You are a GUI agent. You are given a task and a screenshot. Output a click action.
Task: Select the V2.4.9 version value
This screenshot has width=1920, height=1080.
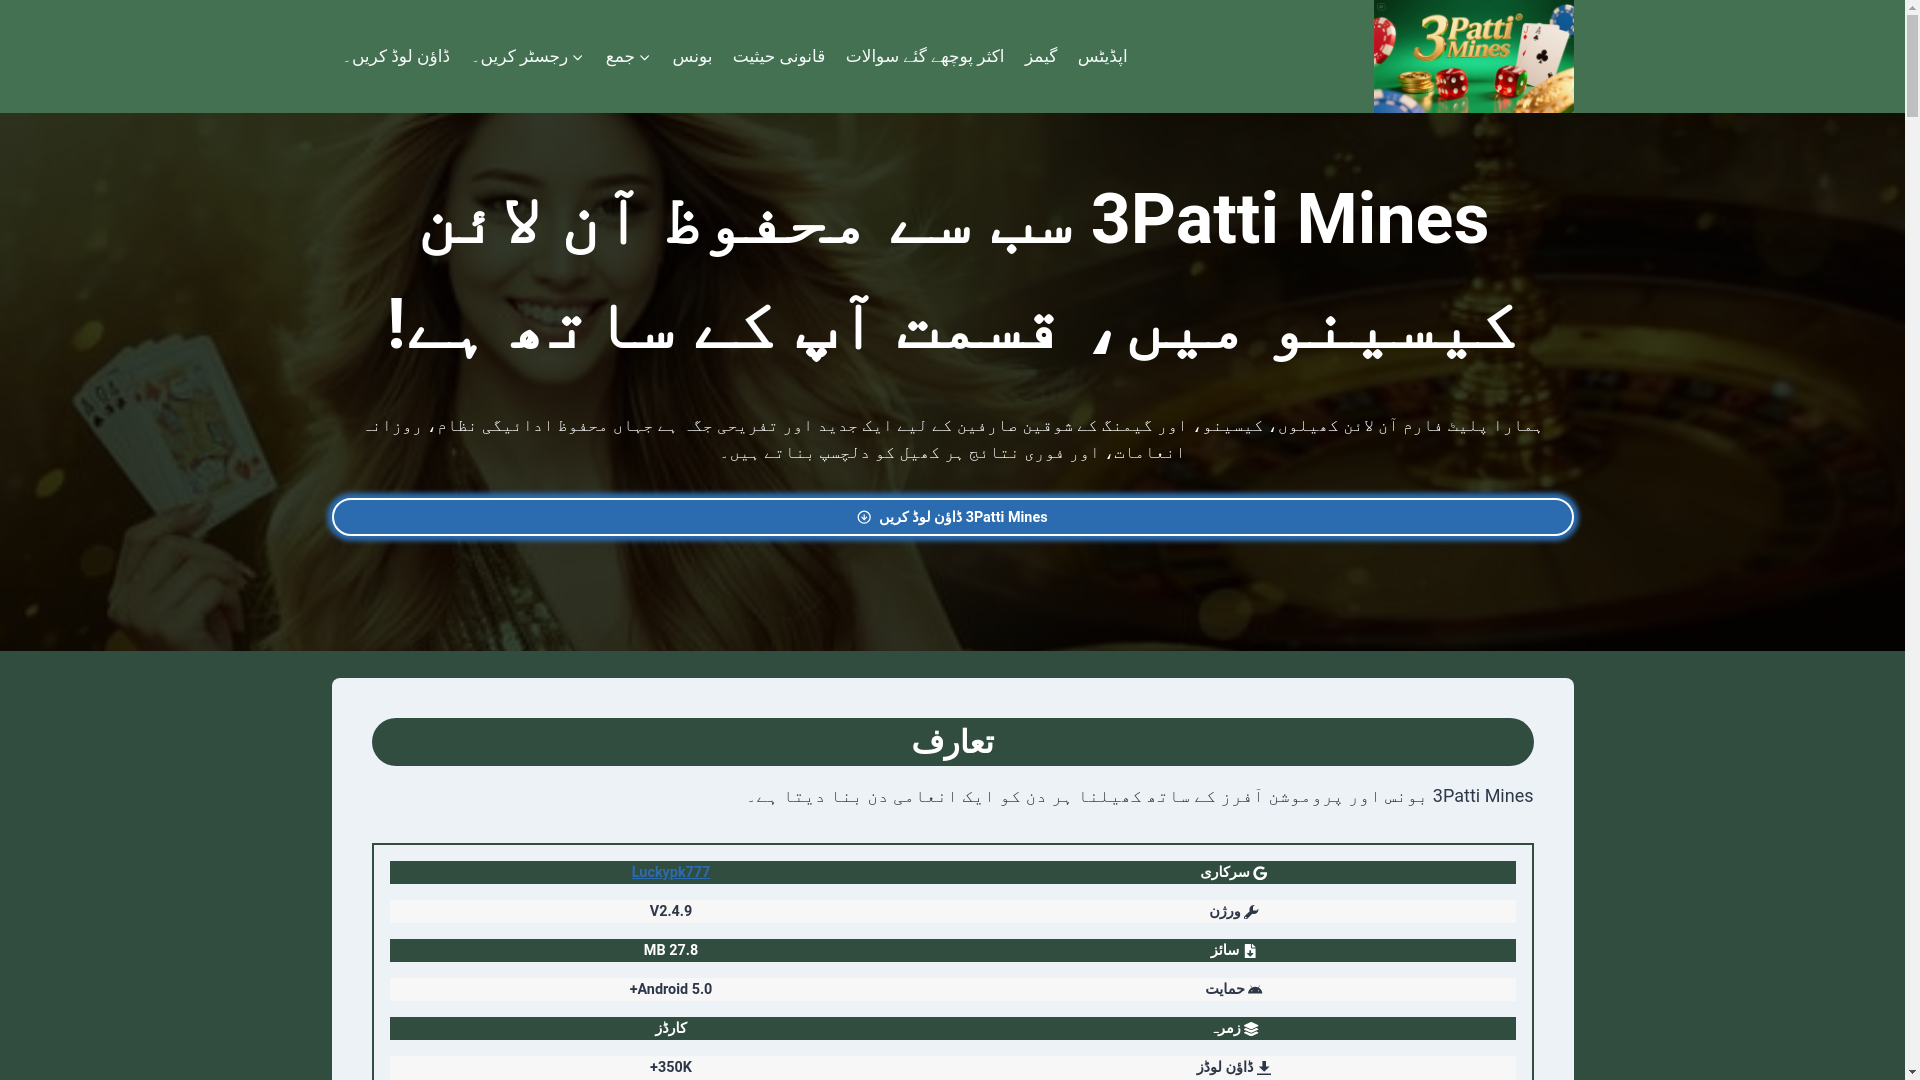tap(671, 911)
